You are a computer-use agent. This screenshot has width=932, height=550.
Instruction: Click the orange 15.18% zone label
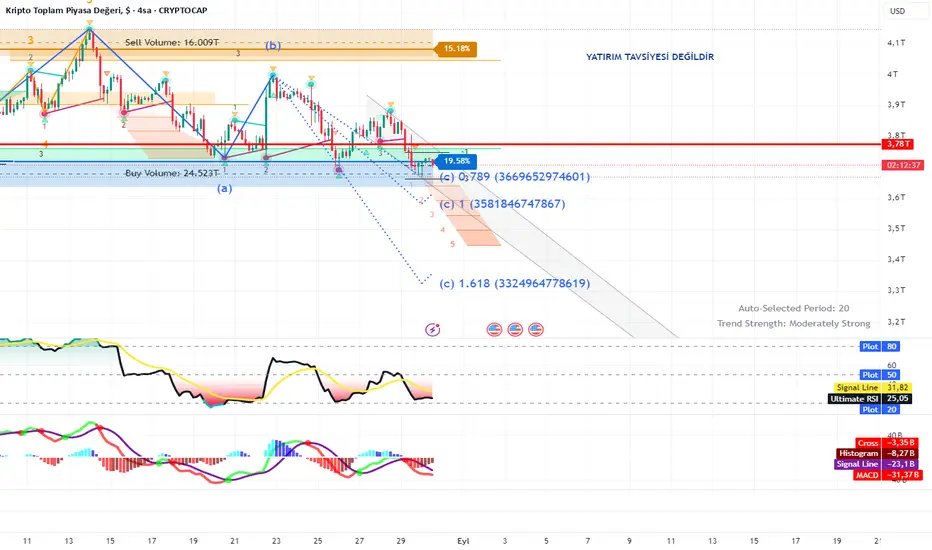(x=456, y=49)
